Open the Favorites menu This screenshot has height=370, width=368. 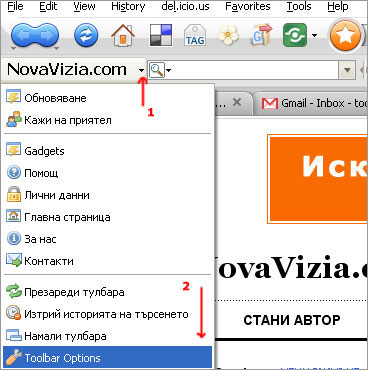[x=248, y=6]
